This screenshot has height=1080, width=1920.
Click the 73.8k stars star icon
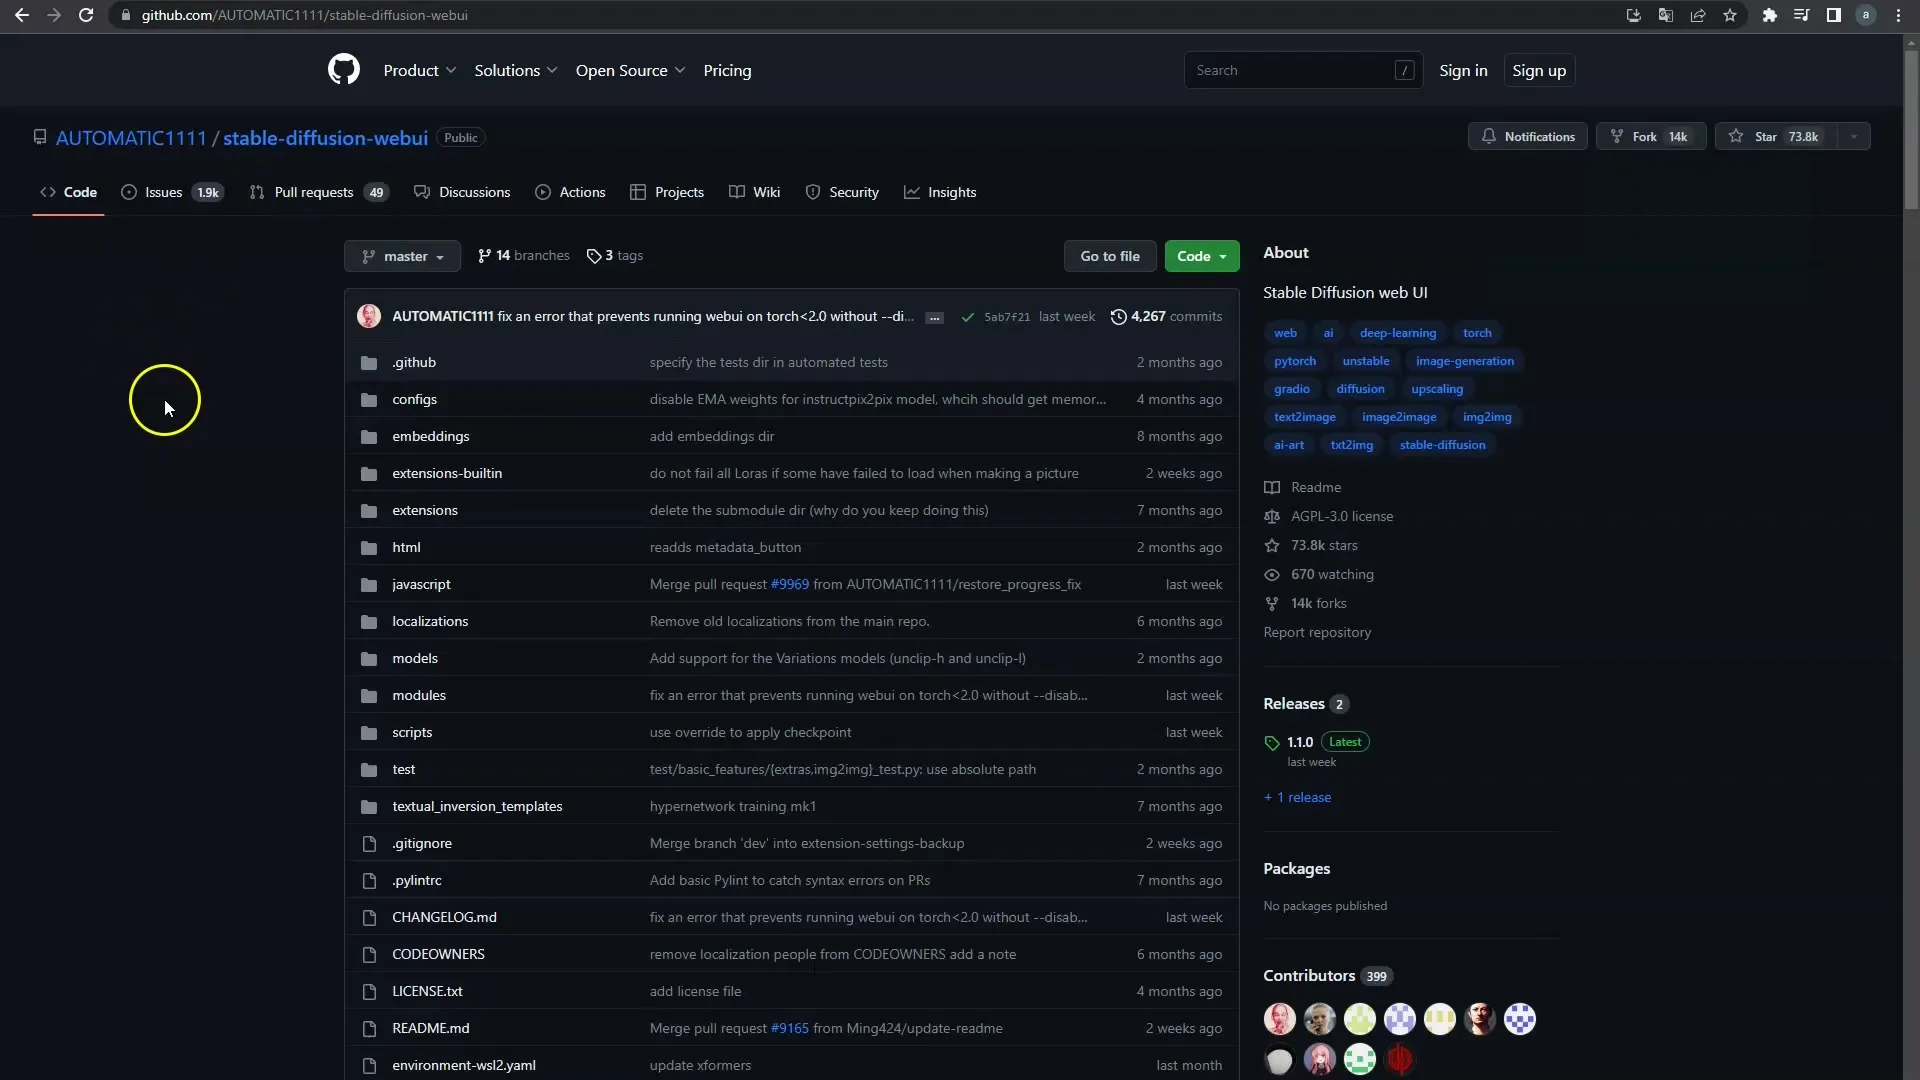pyautogui.click(x=1272, y=545)
